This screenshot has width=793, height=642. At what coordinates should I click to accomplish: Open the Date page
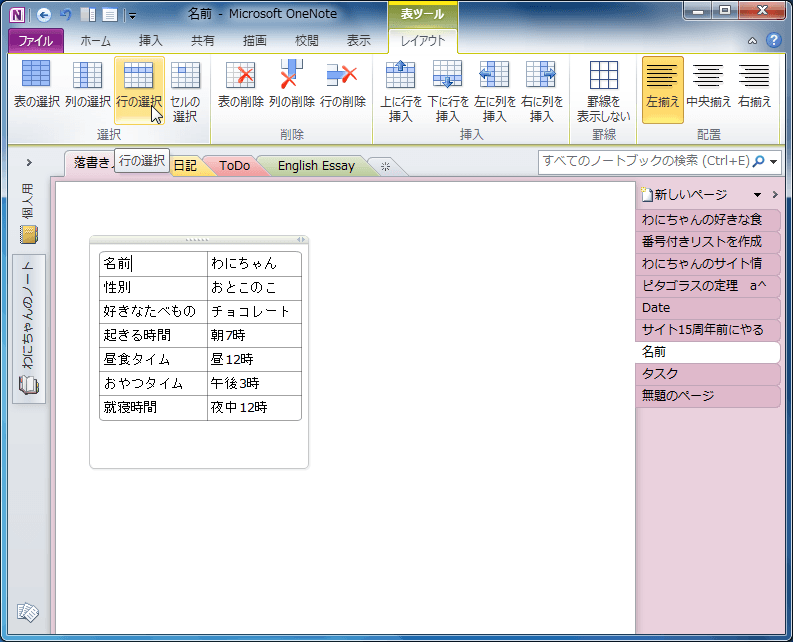(708, 308)
